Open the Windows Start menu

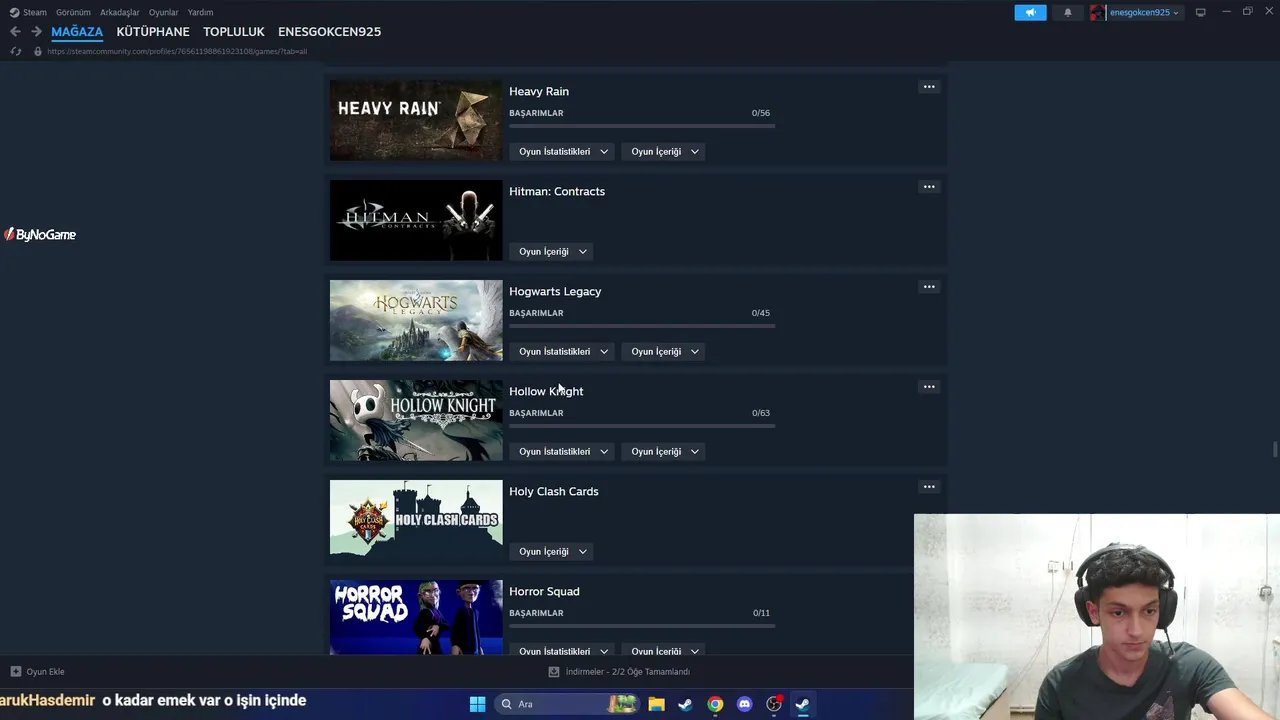pyautogui.click(x=477, y=704)
